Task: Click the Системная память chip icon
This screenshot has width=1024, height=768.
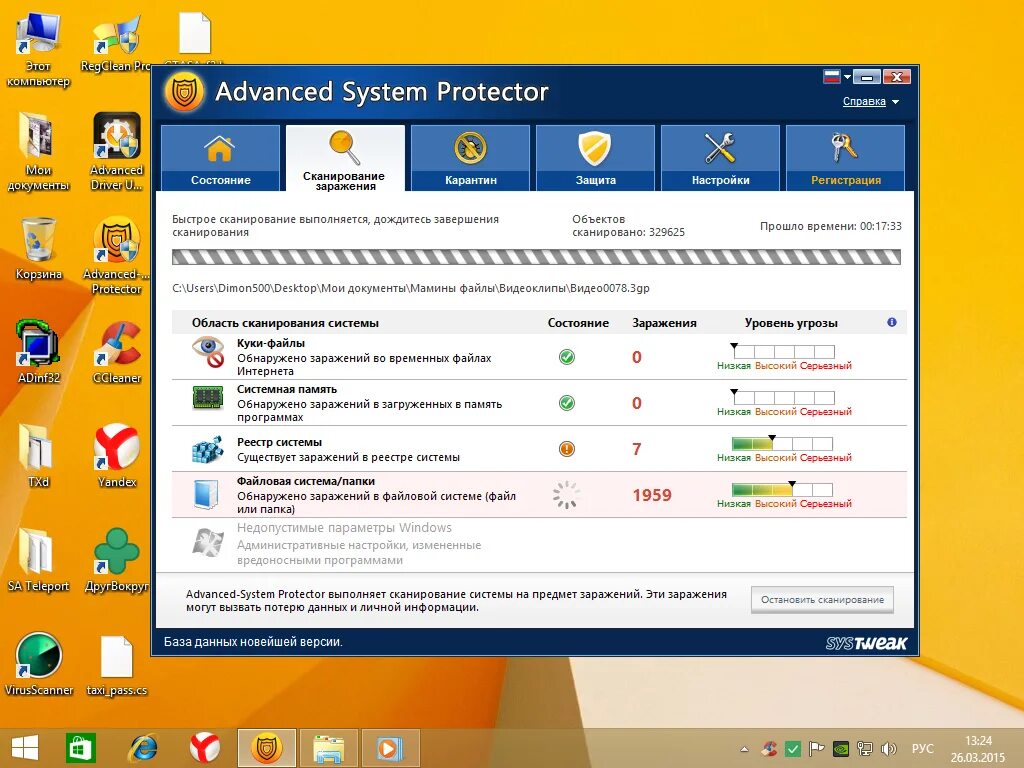Action: (208, 397)
